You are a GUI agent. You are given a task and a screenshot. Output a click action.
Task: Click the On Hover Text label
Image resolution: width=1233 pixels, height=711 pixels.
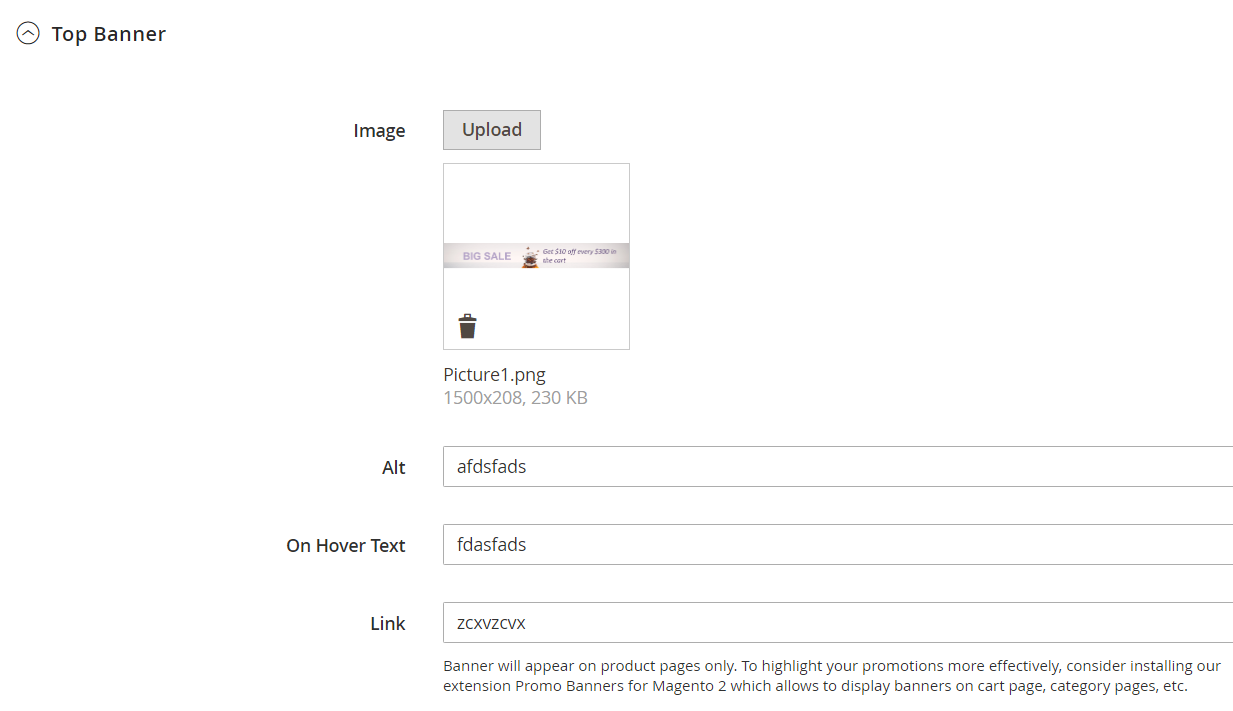click(x=346, y=546)
